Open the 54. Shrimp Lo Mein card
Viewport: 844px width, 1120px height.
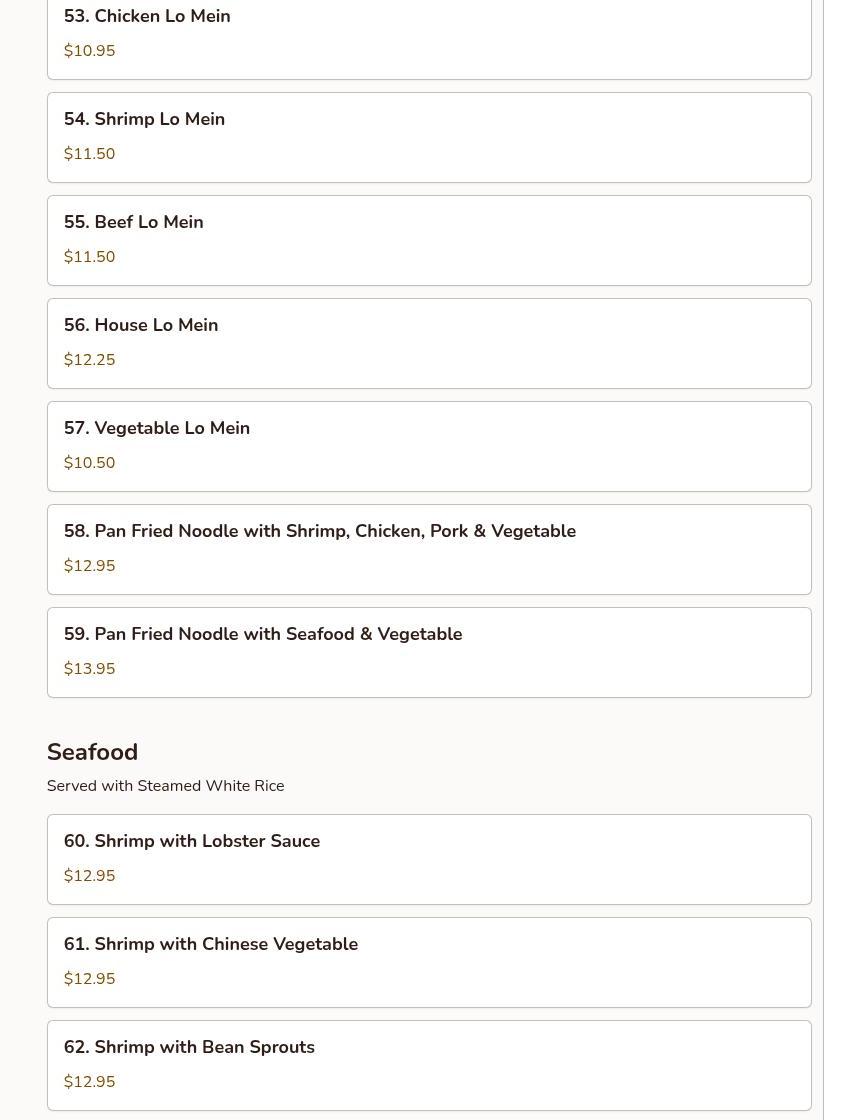429,137
